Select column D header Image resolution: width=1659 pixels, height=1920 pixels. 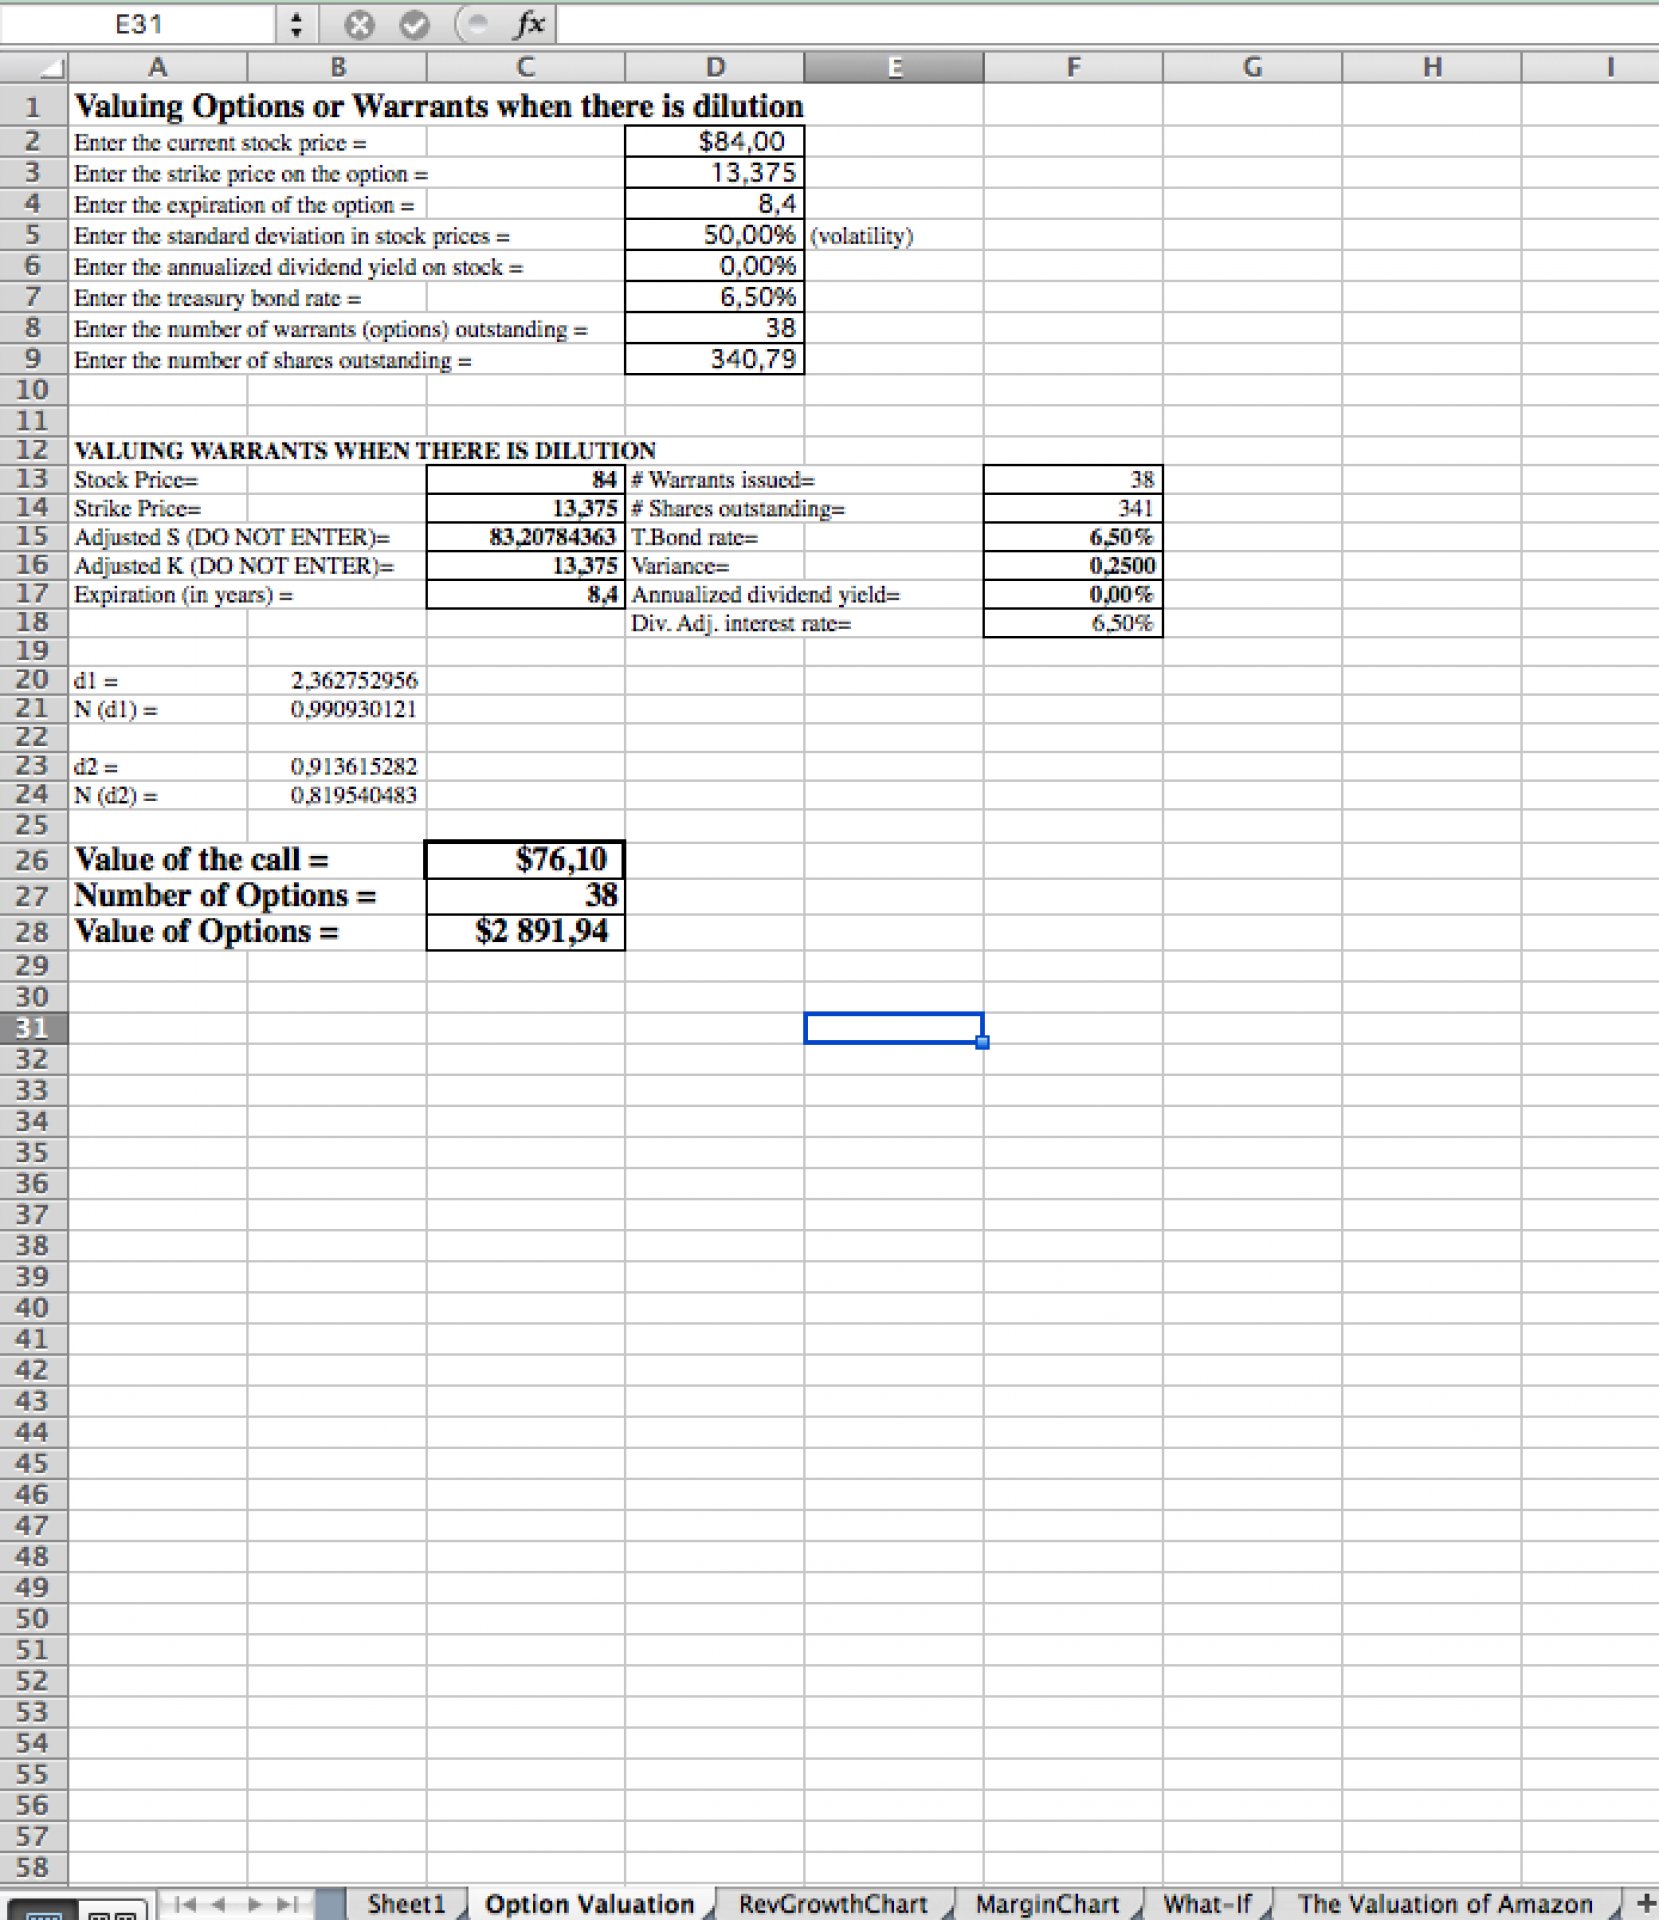[x=714, y=67]
